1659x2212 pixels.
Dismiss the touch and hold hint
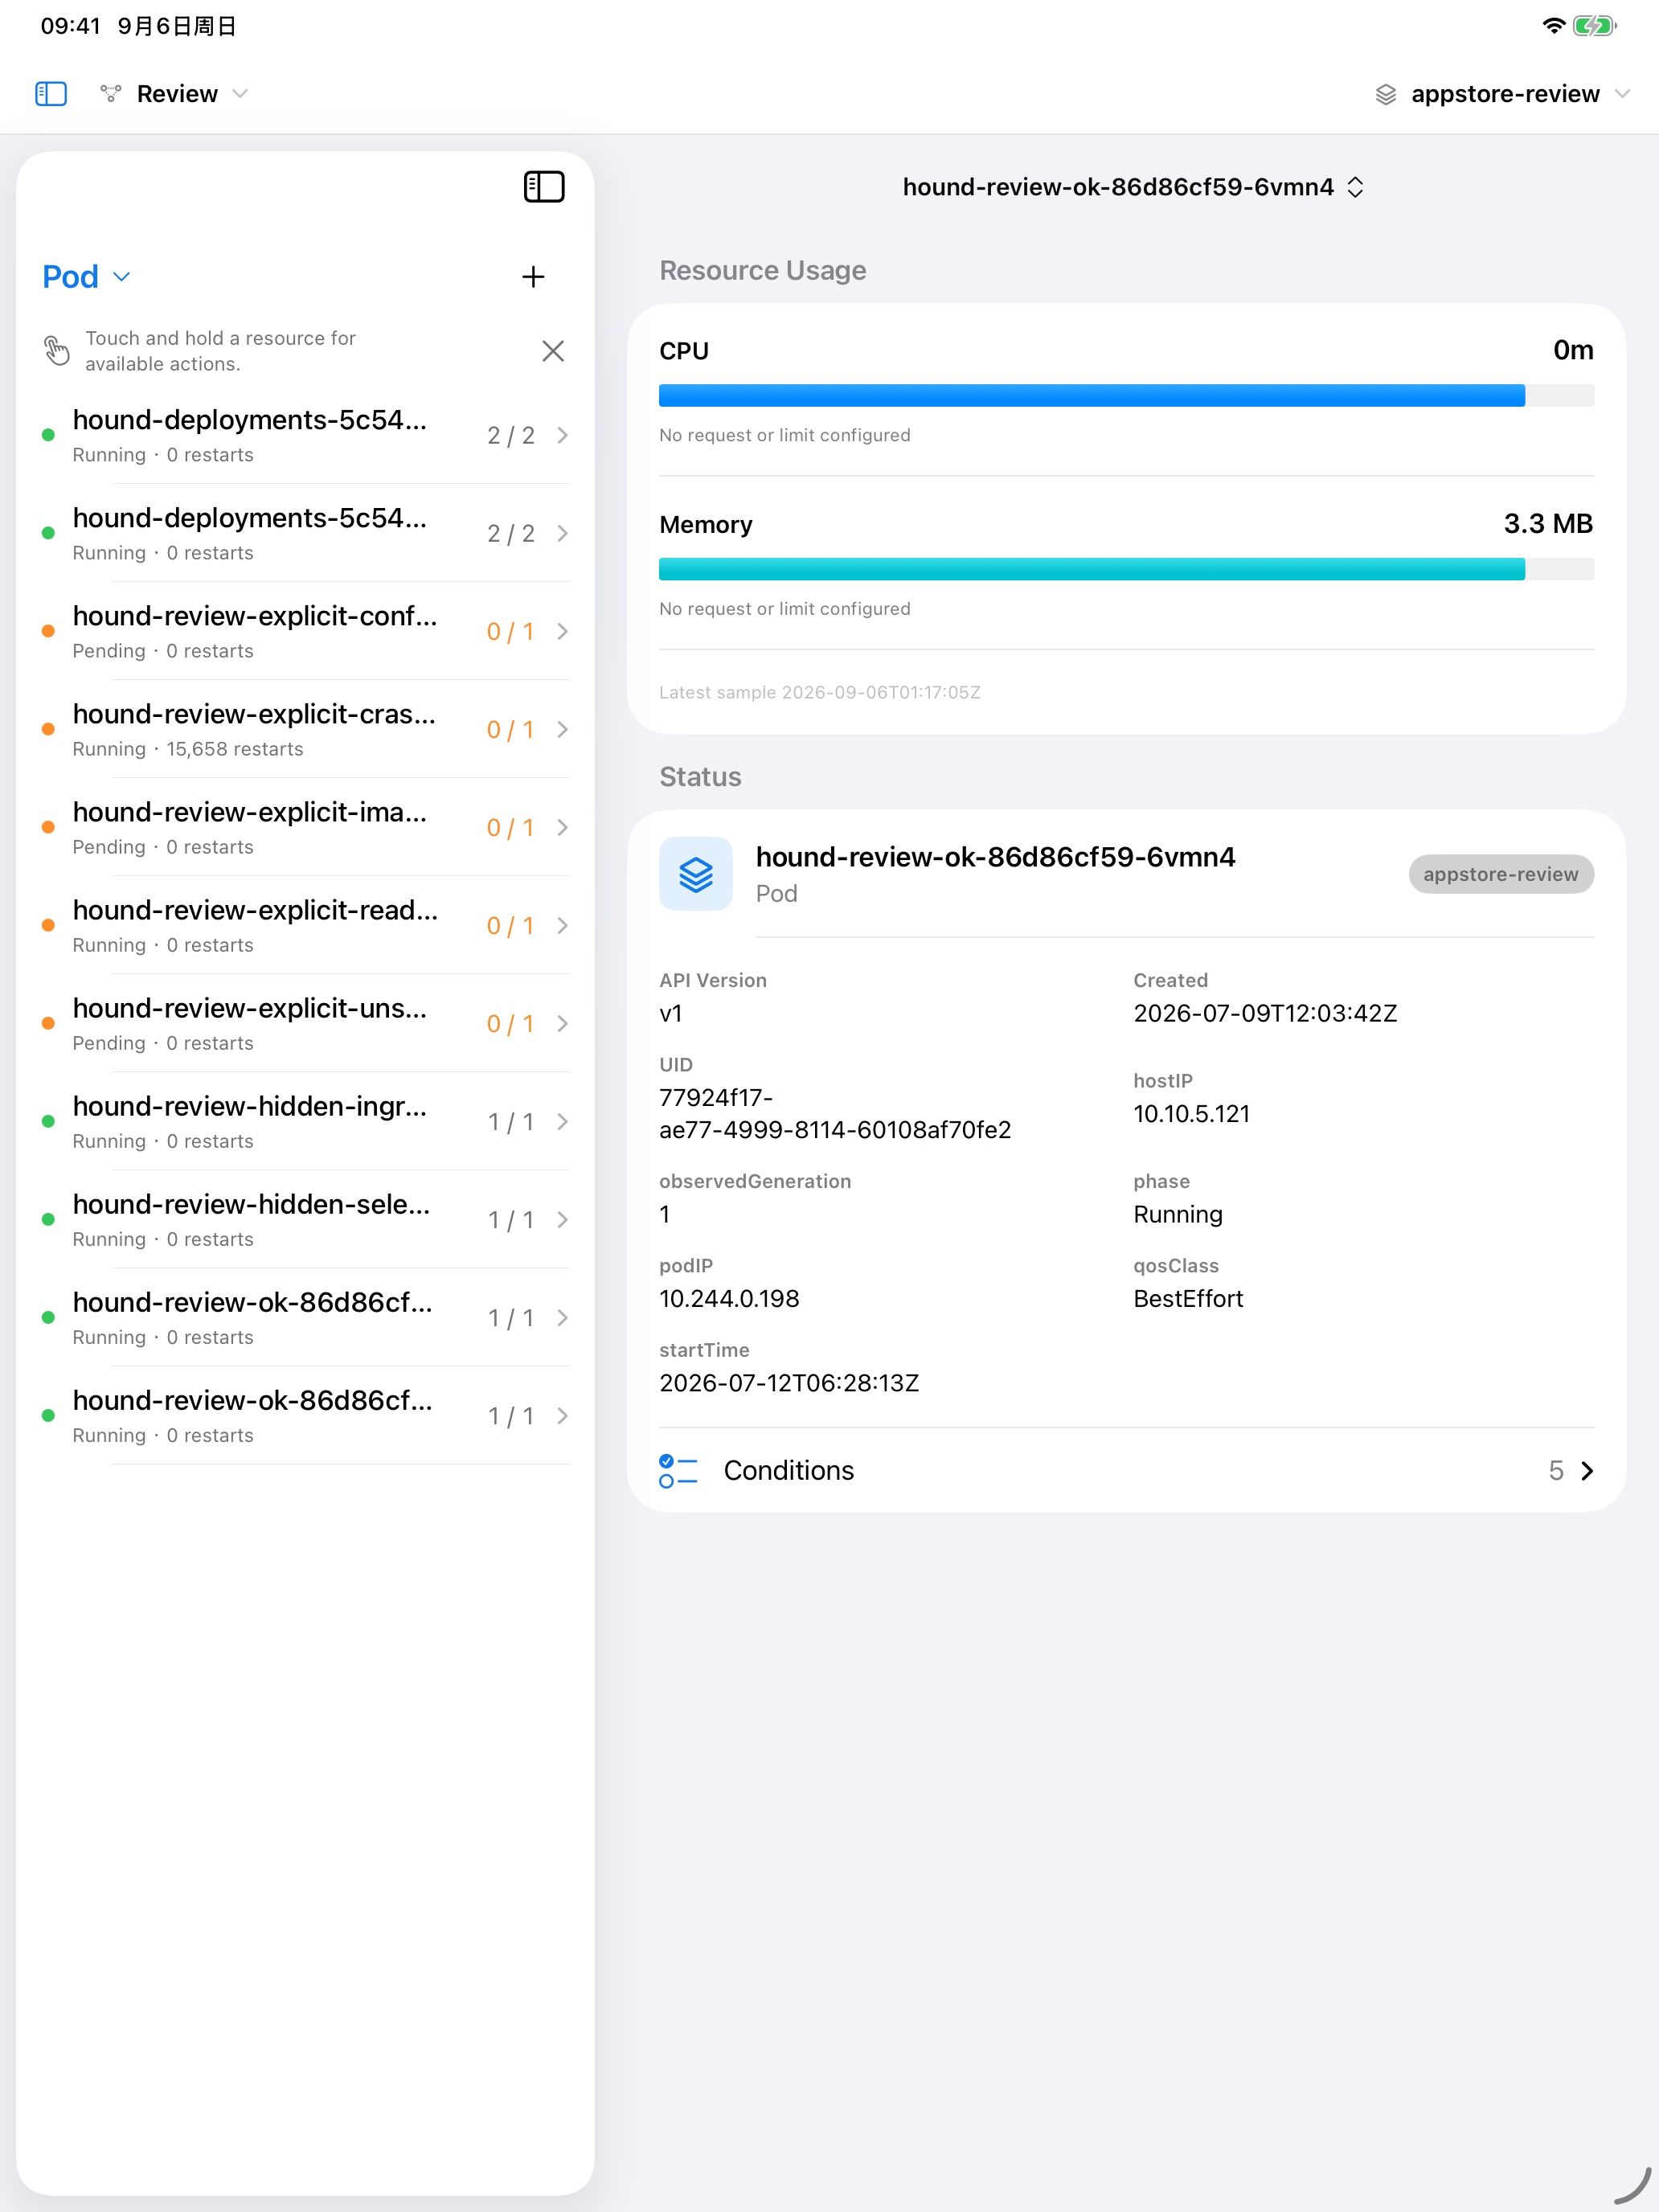553,351
